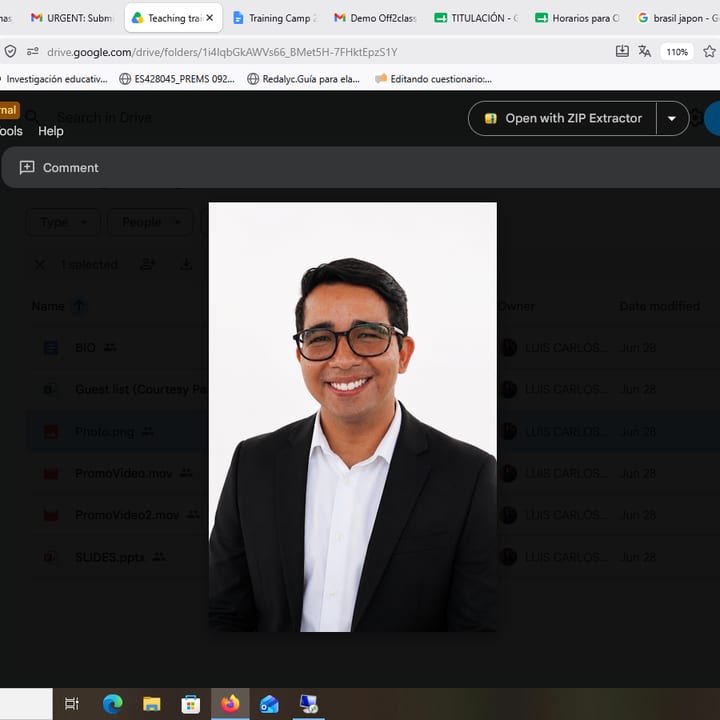This screenshot has width=720, height=720.
Task: Clear the selection with the X icon
Action: (40, 264)
